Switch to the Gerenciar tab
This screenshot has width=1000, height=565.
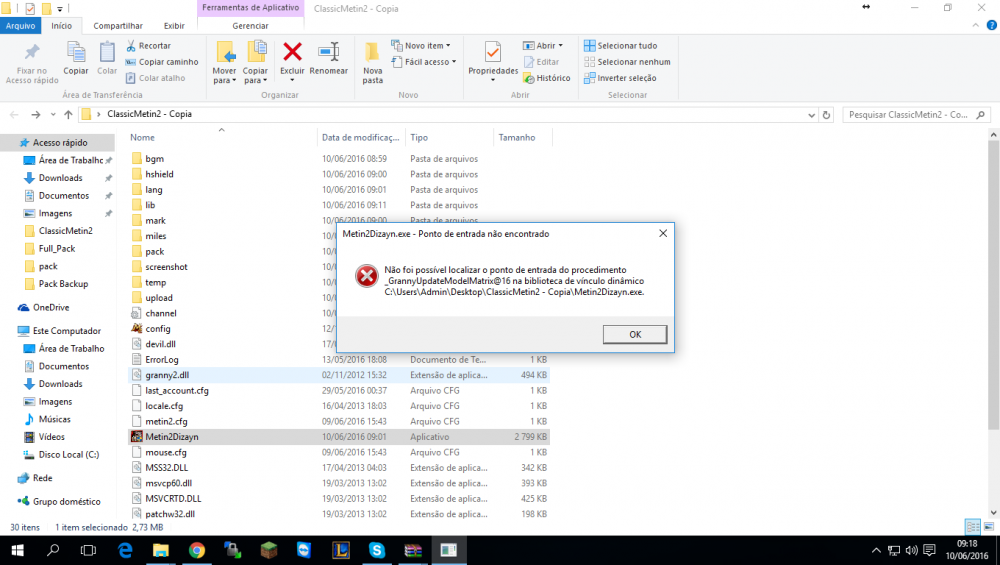pos(250,26)
